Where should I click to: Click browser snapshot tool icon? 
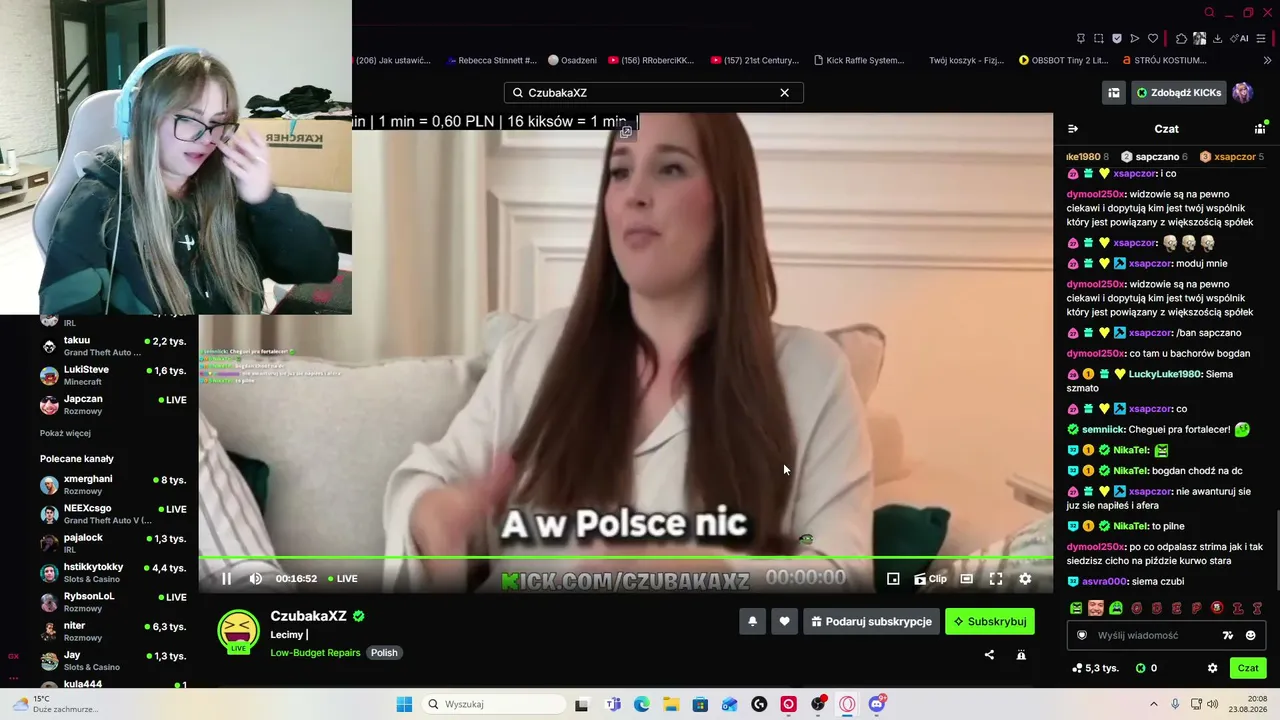(x=1099, y=39)
